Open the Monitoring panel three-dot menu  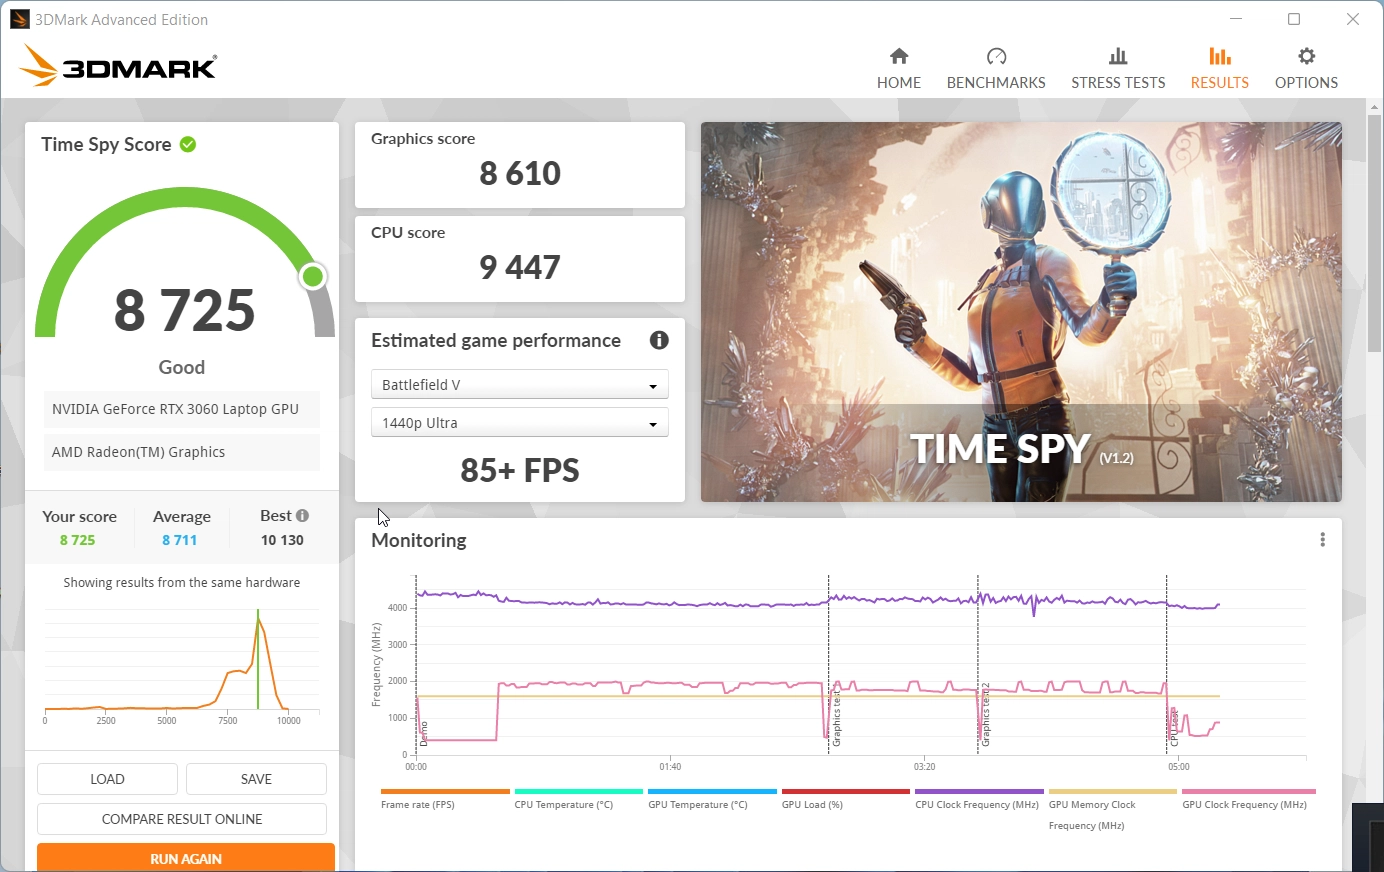[x=1322, y=539]
